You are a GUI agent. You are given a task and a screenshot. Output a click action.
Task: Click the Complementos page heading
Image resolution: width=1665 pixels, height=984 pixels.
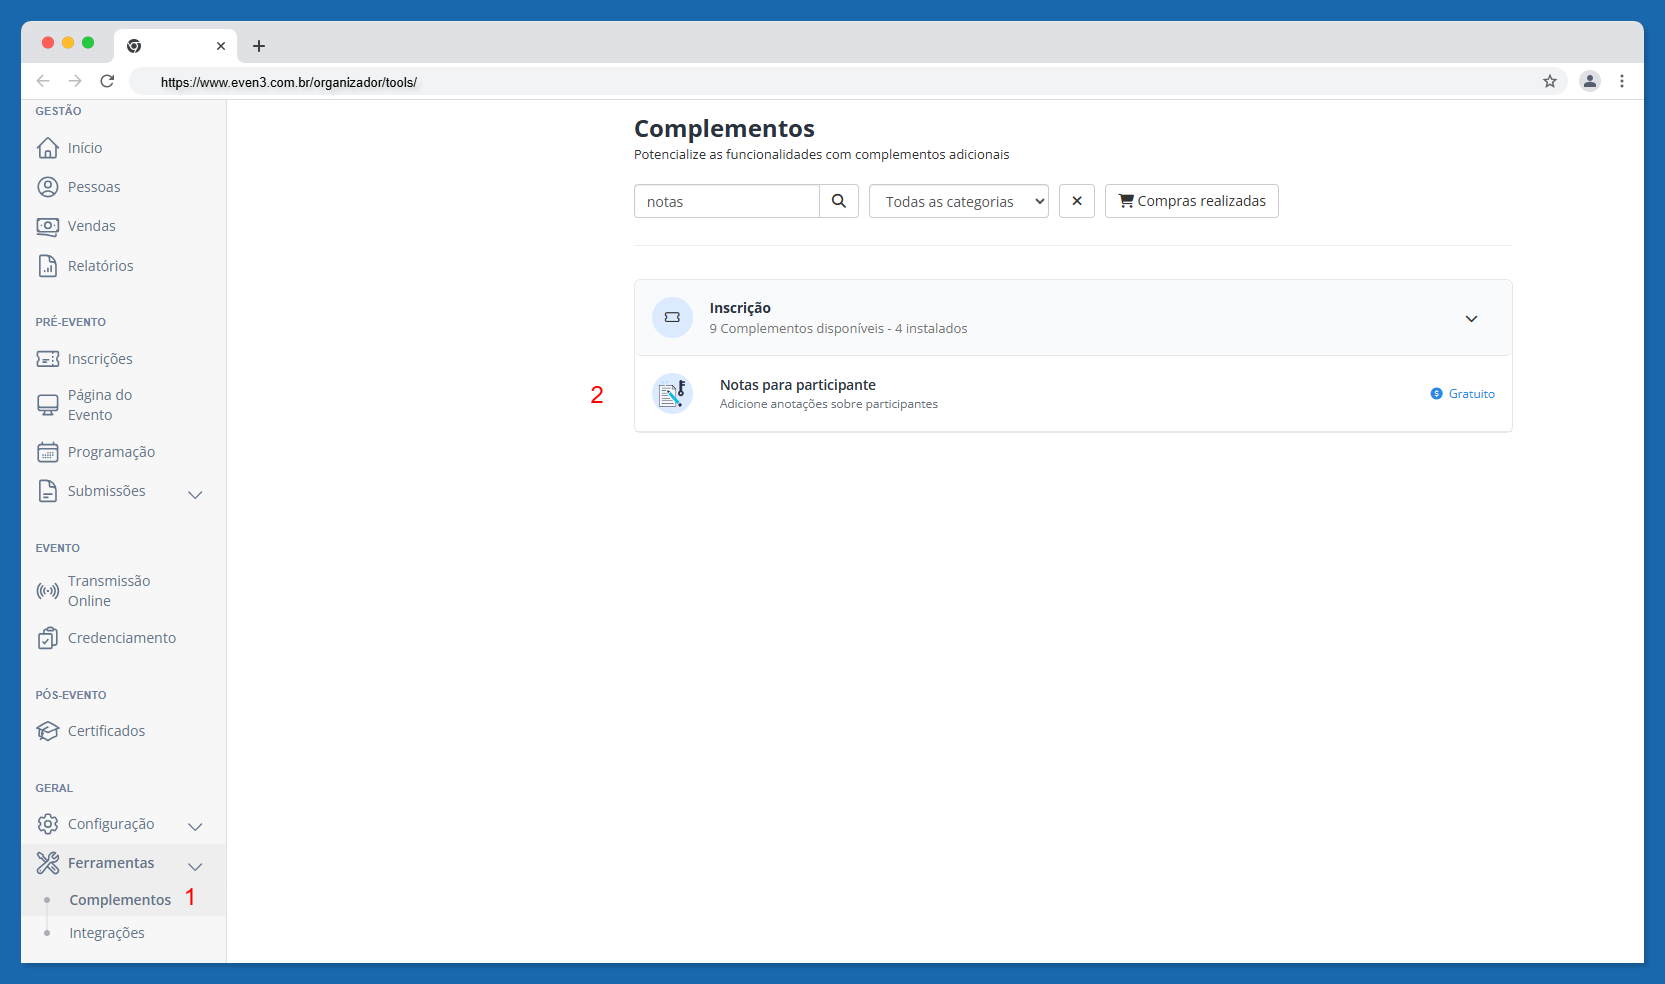coord(724,129)
